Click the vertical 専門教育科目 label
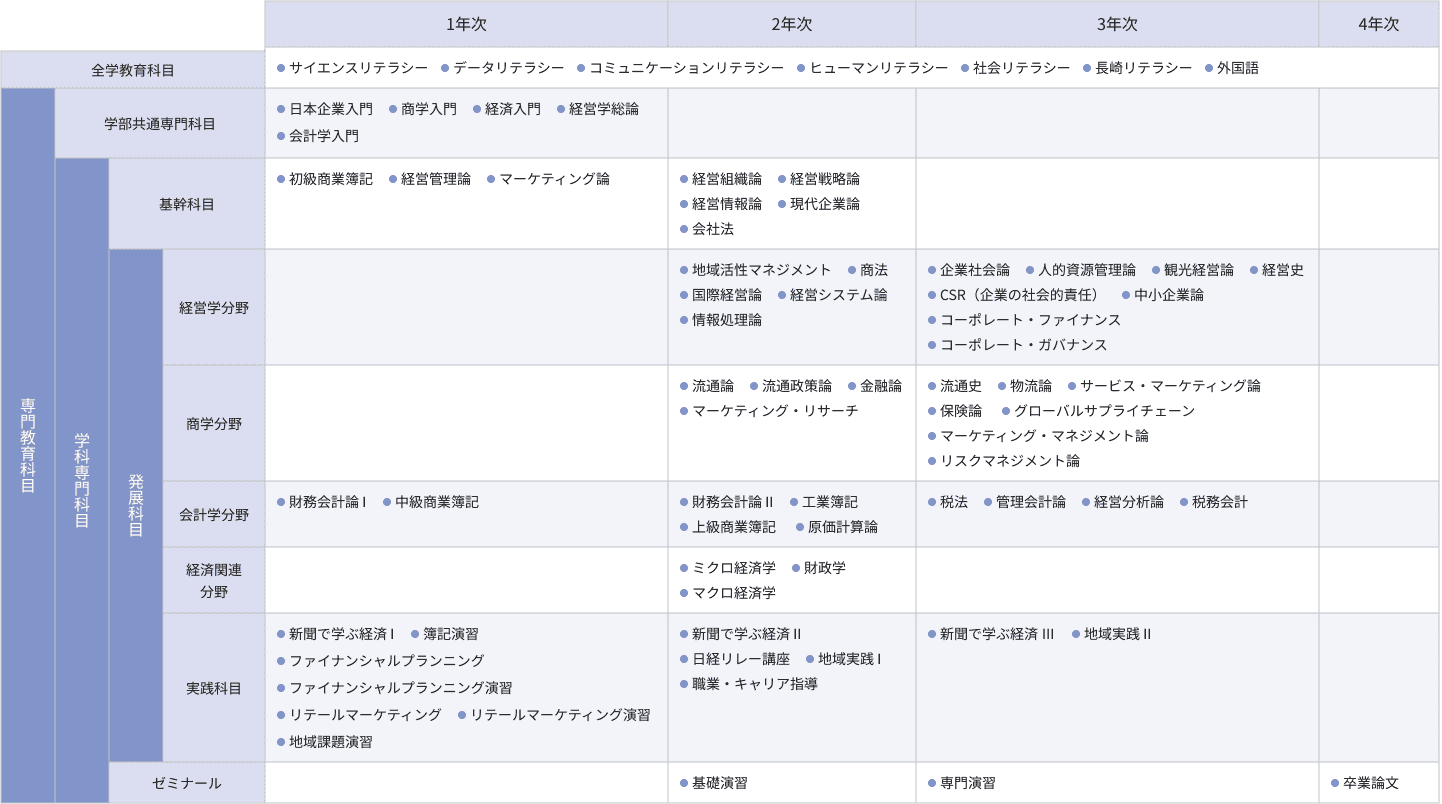Viewport: 1442px width, 804px height. point(28,446)
